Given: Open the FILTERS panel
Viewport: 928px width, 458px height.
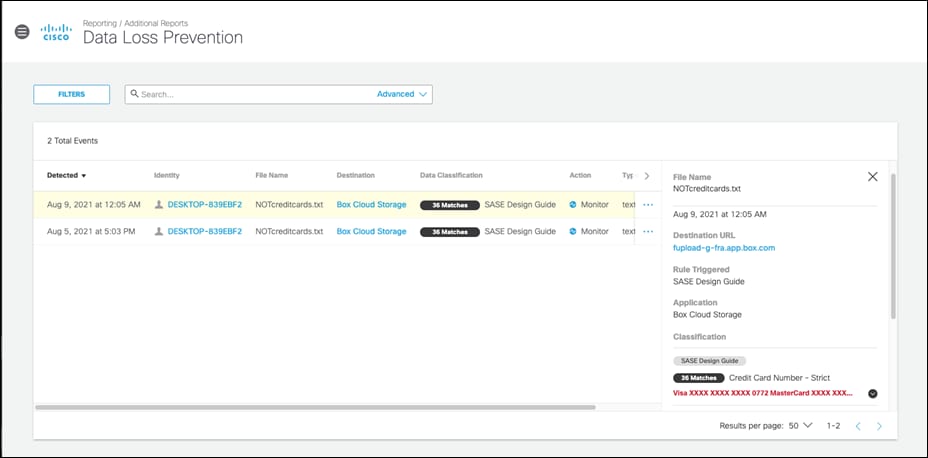Looking at the screenshot, I should pos(72,95).
